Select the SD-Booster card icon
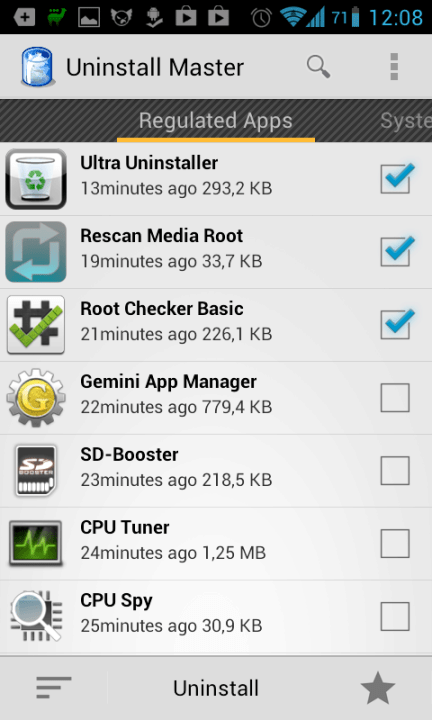The image size is (432, 720). point(36,470)
